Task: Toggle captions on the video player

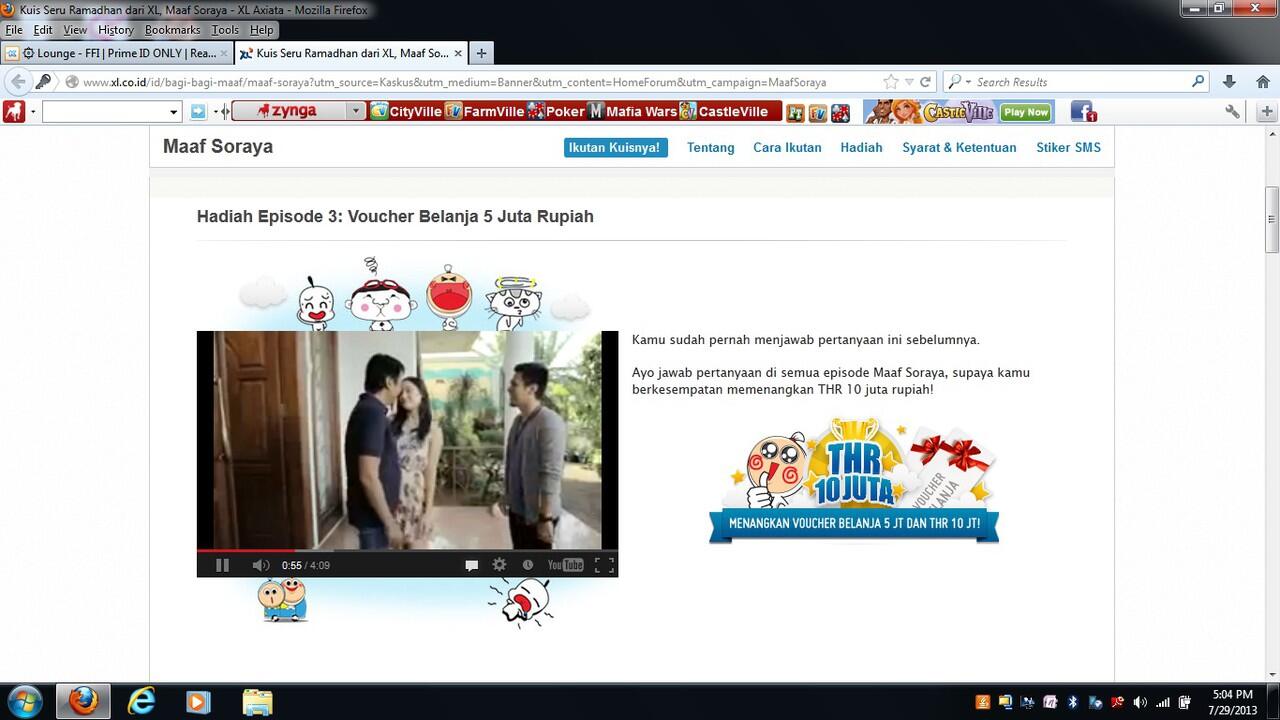Action: pos(472,564)
